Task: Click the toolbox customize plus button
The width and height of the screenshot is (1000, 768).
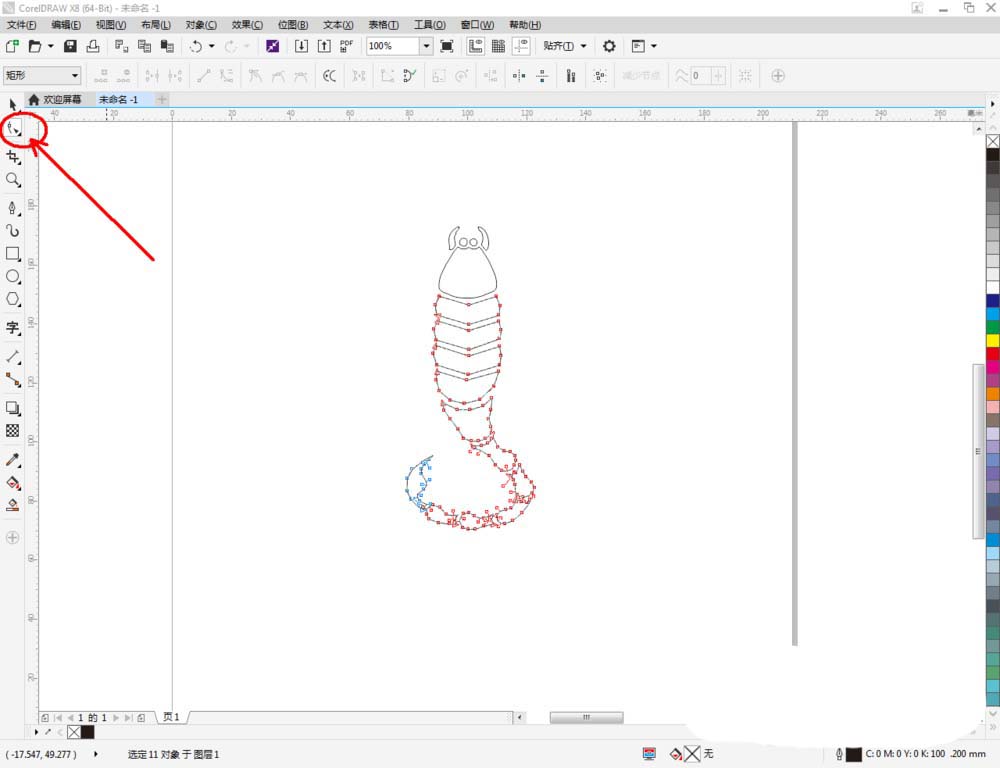Action: 13,538
